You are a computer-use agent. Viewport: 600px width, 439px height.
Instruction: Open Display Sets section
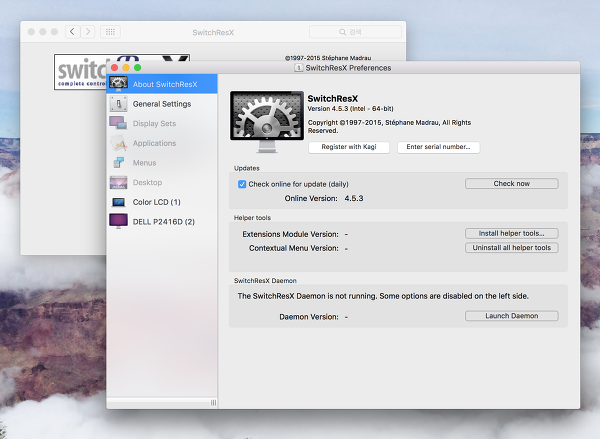pos(162,123)
